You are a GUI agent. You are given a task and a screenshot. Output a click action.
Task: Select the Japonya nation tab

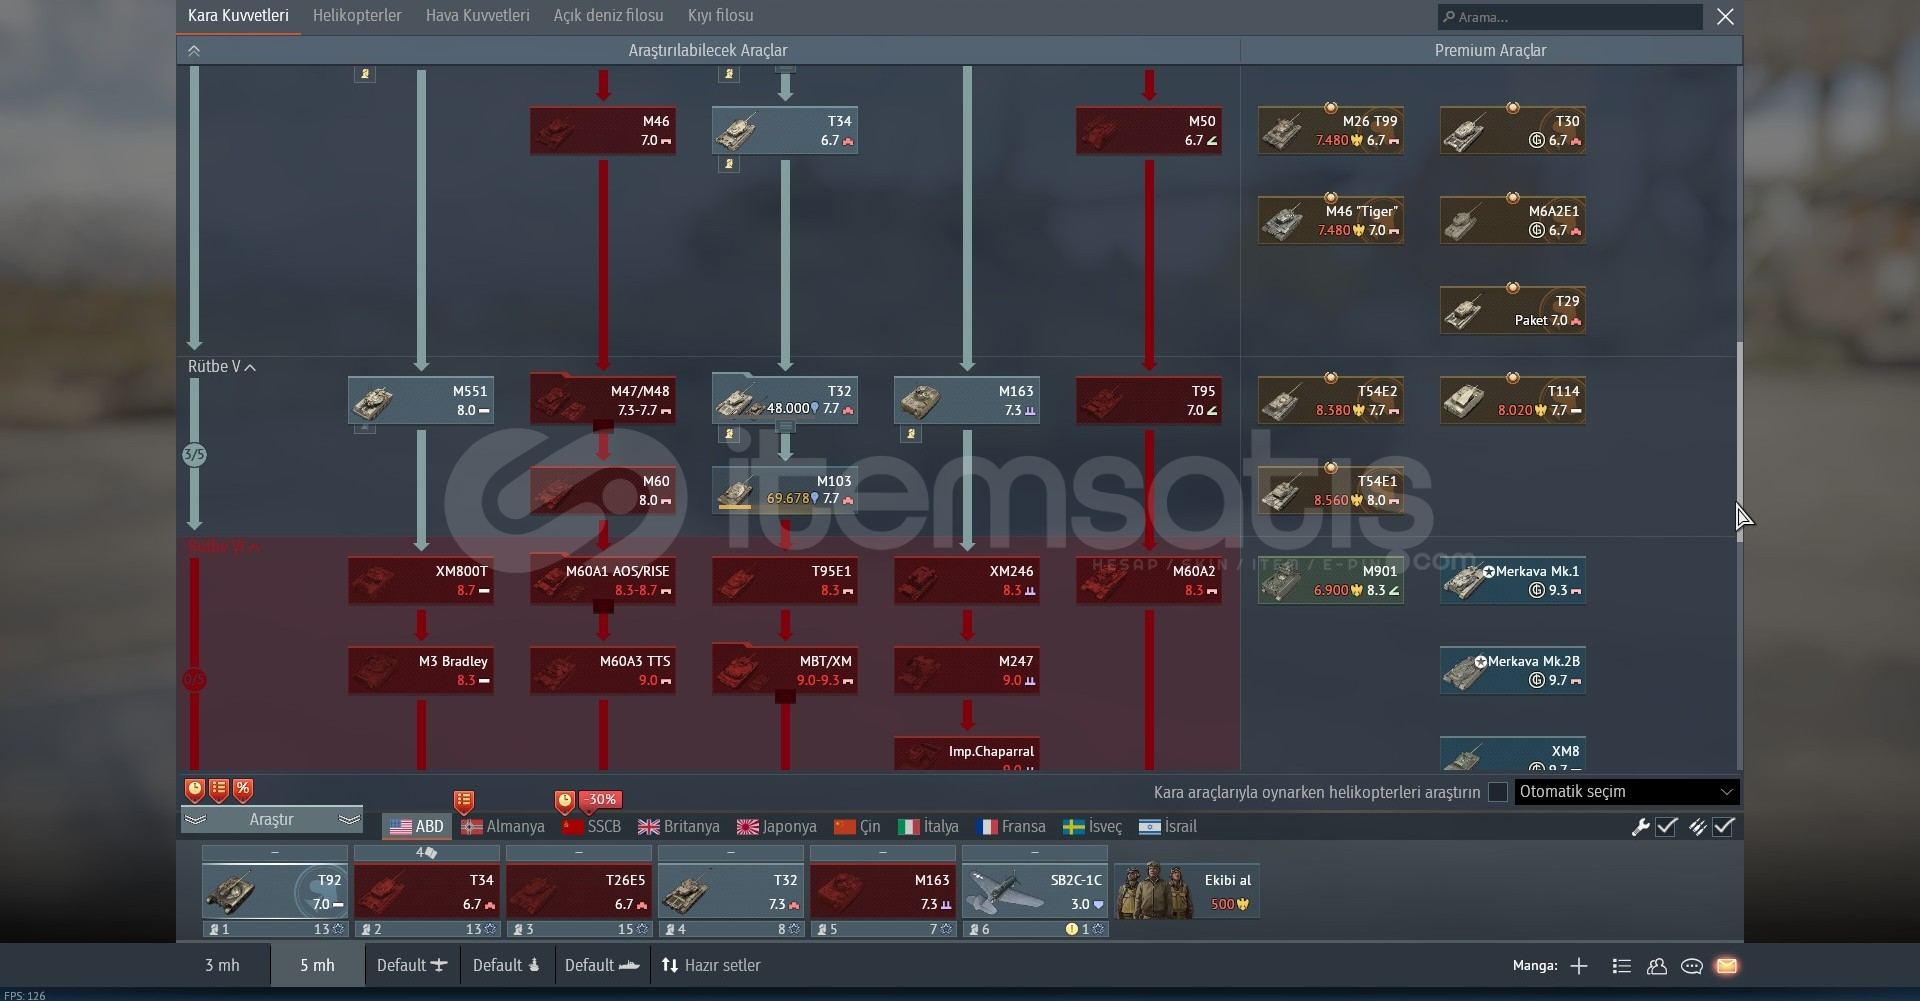(x=777, y=827)
